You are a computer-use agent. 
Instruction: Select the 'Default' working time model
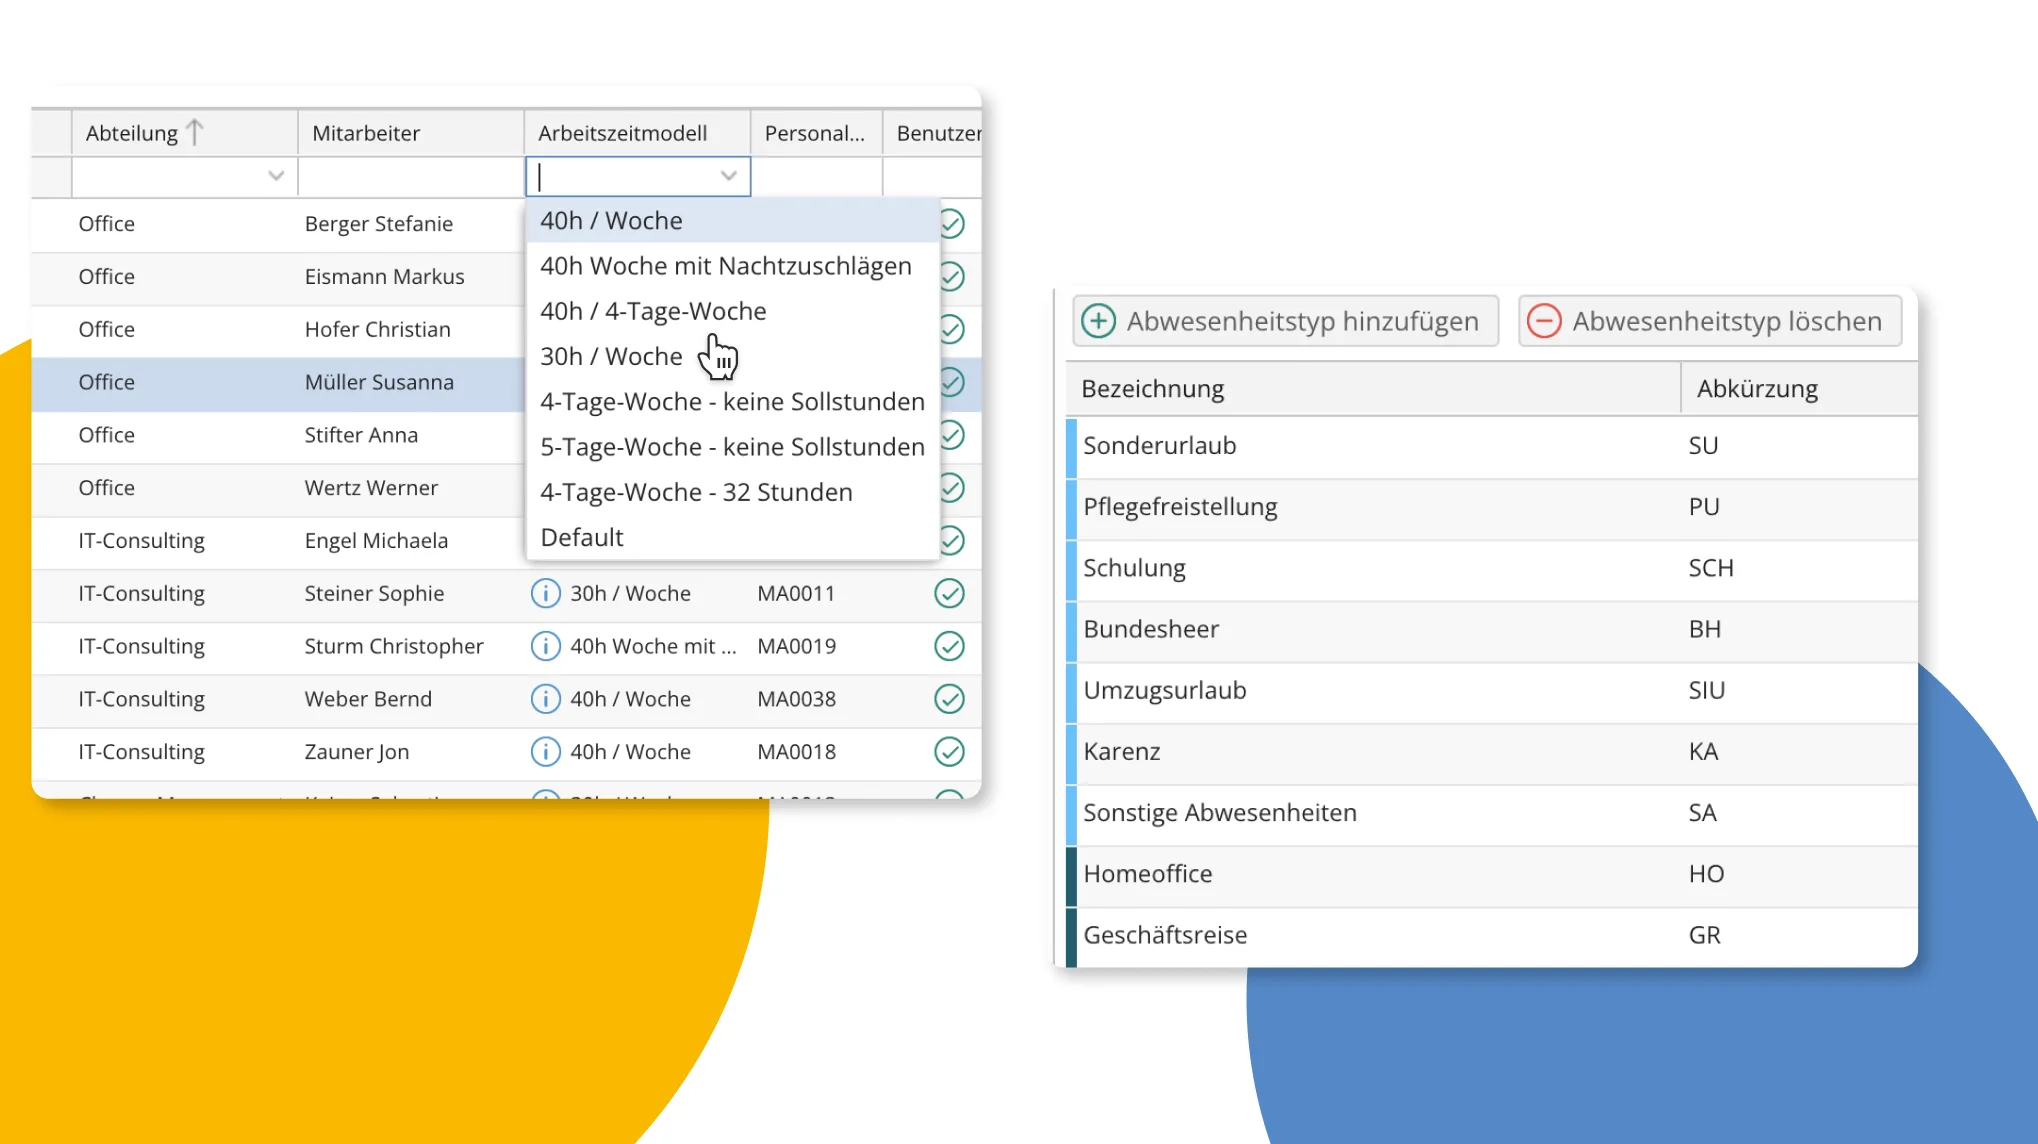coord(732,537)
